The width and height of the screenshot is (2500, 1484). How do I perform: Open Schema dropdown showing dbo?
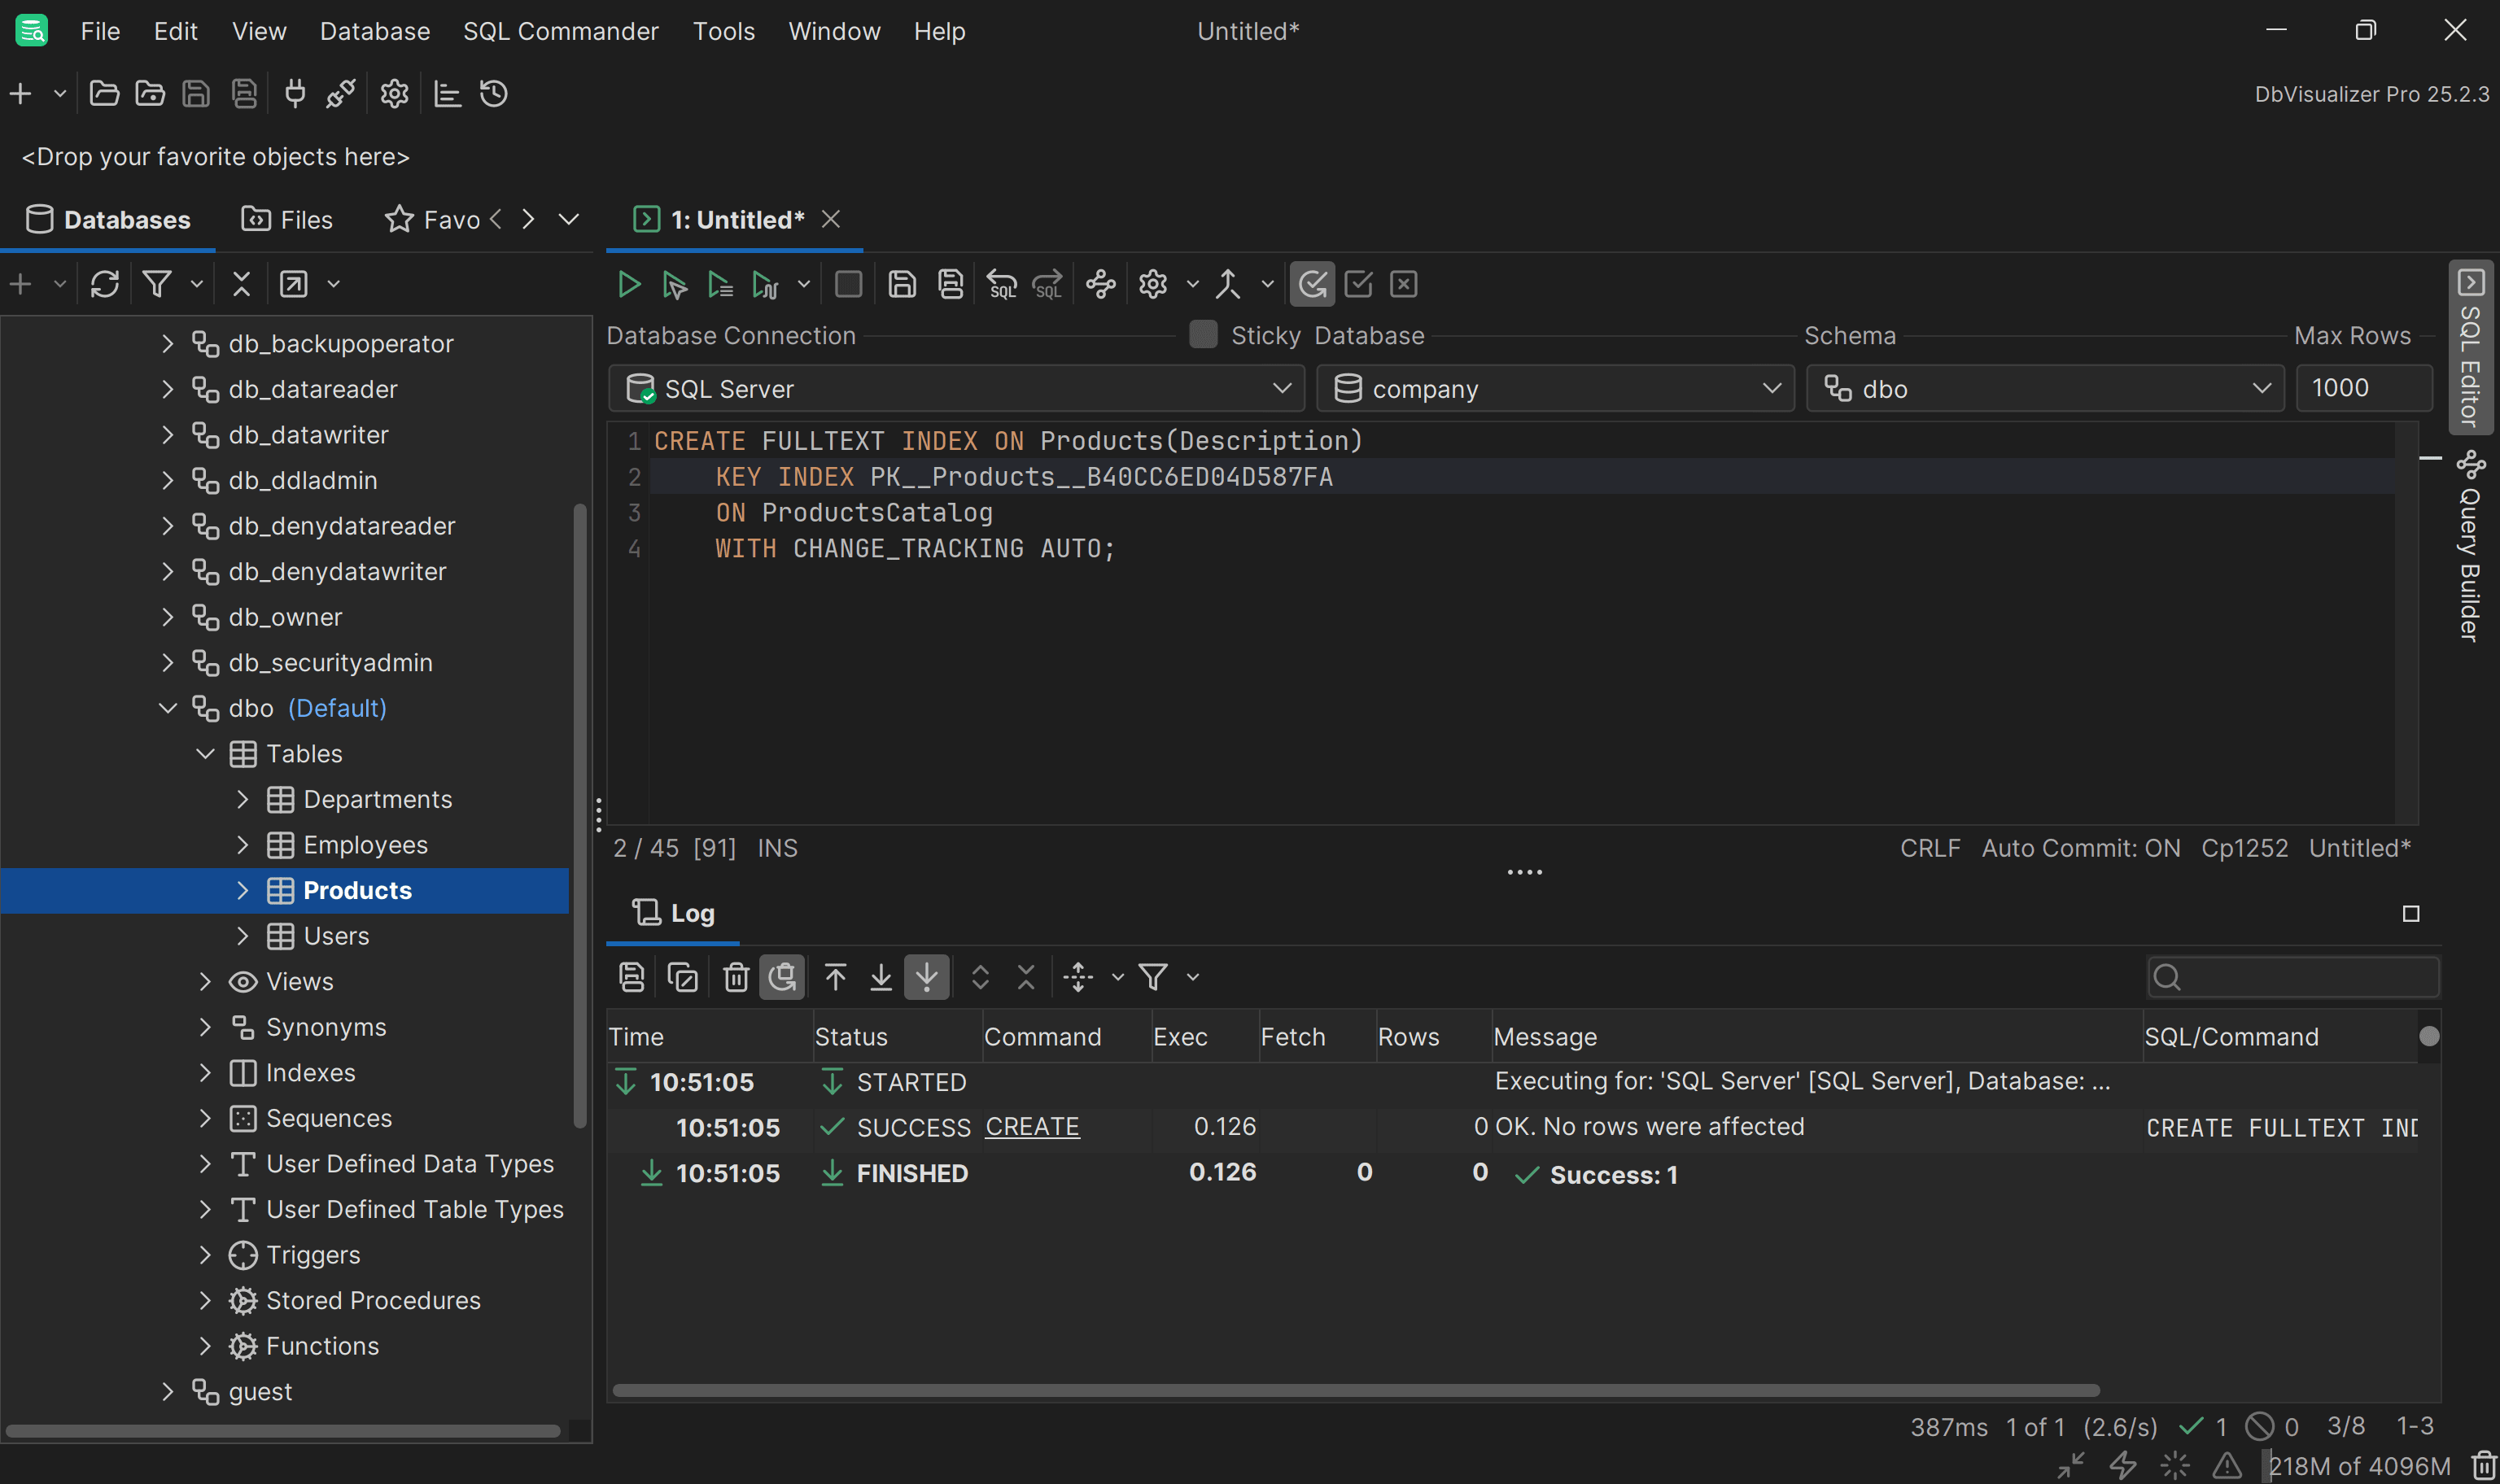(2045, 389)
